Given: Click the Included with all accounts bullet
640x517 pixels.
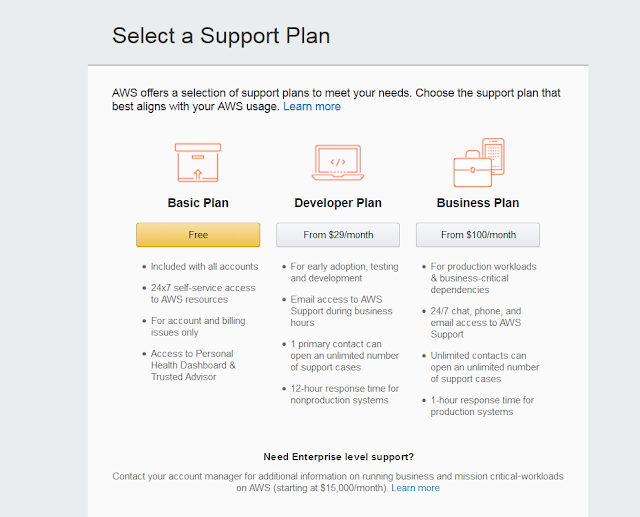Looking at the screenshot, I should click(x=204, y=267).
